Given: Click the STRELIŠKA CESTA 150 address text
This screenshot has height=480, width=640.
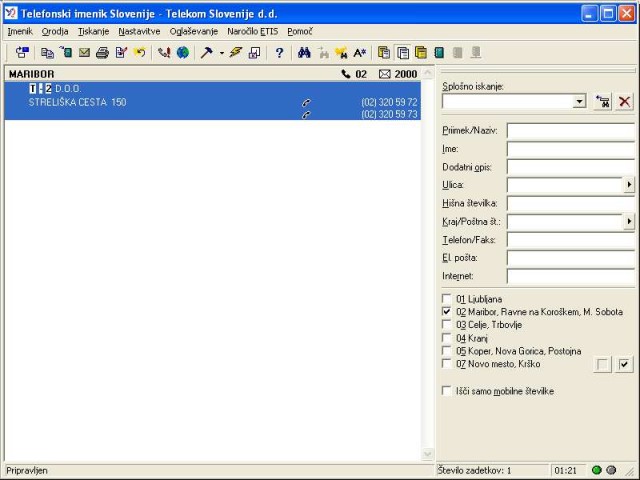Looking at the screenshot, I should [x=77, y=102].
